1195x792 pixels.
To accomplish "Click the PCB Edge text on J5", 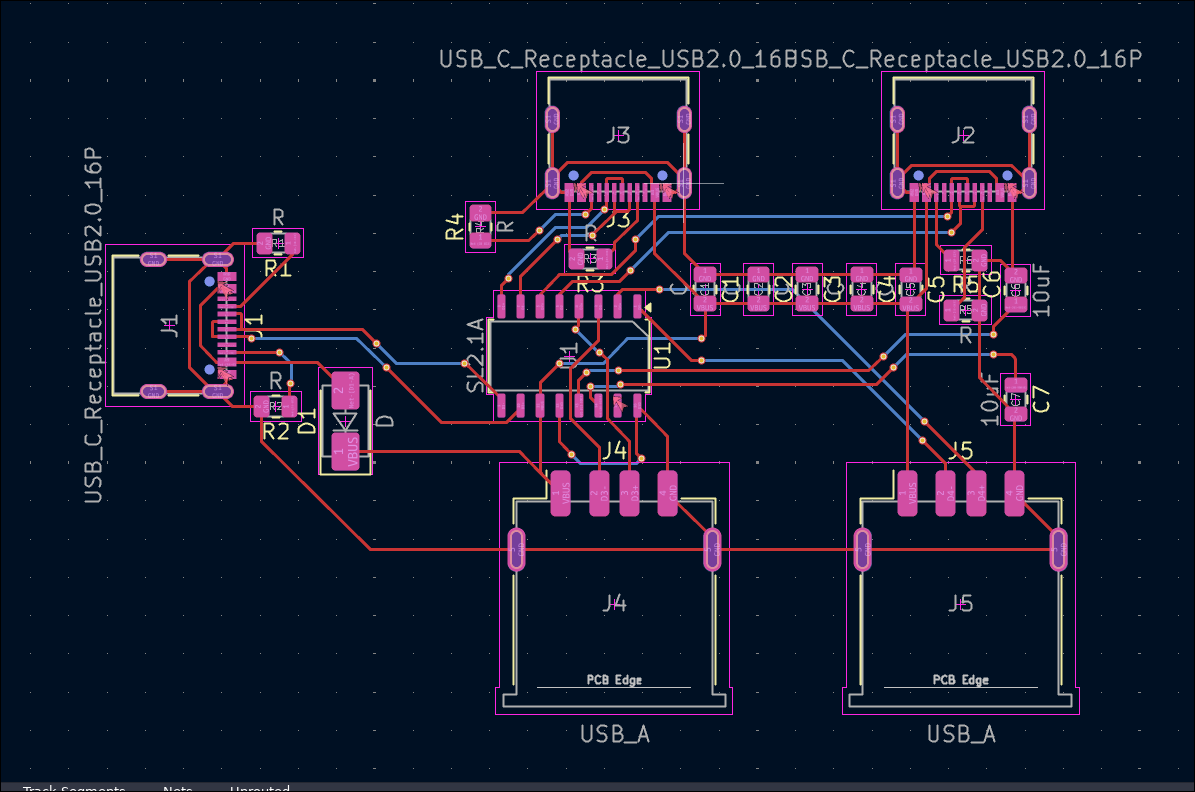I will (x=960, y=680).
